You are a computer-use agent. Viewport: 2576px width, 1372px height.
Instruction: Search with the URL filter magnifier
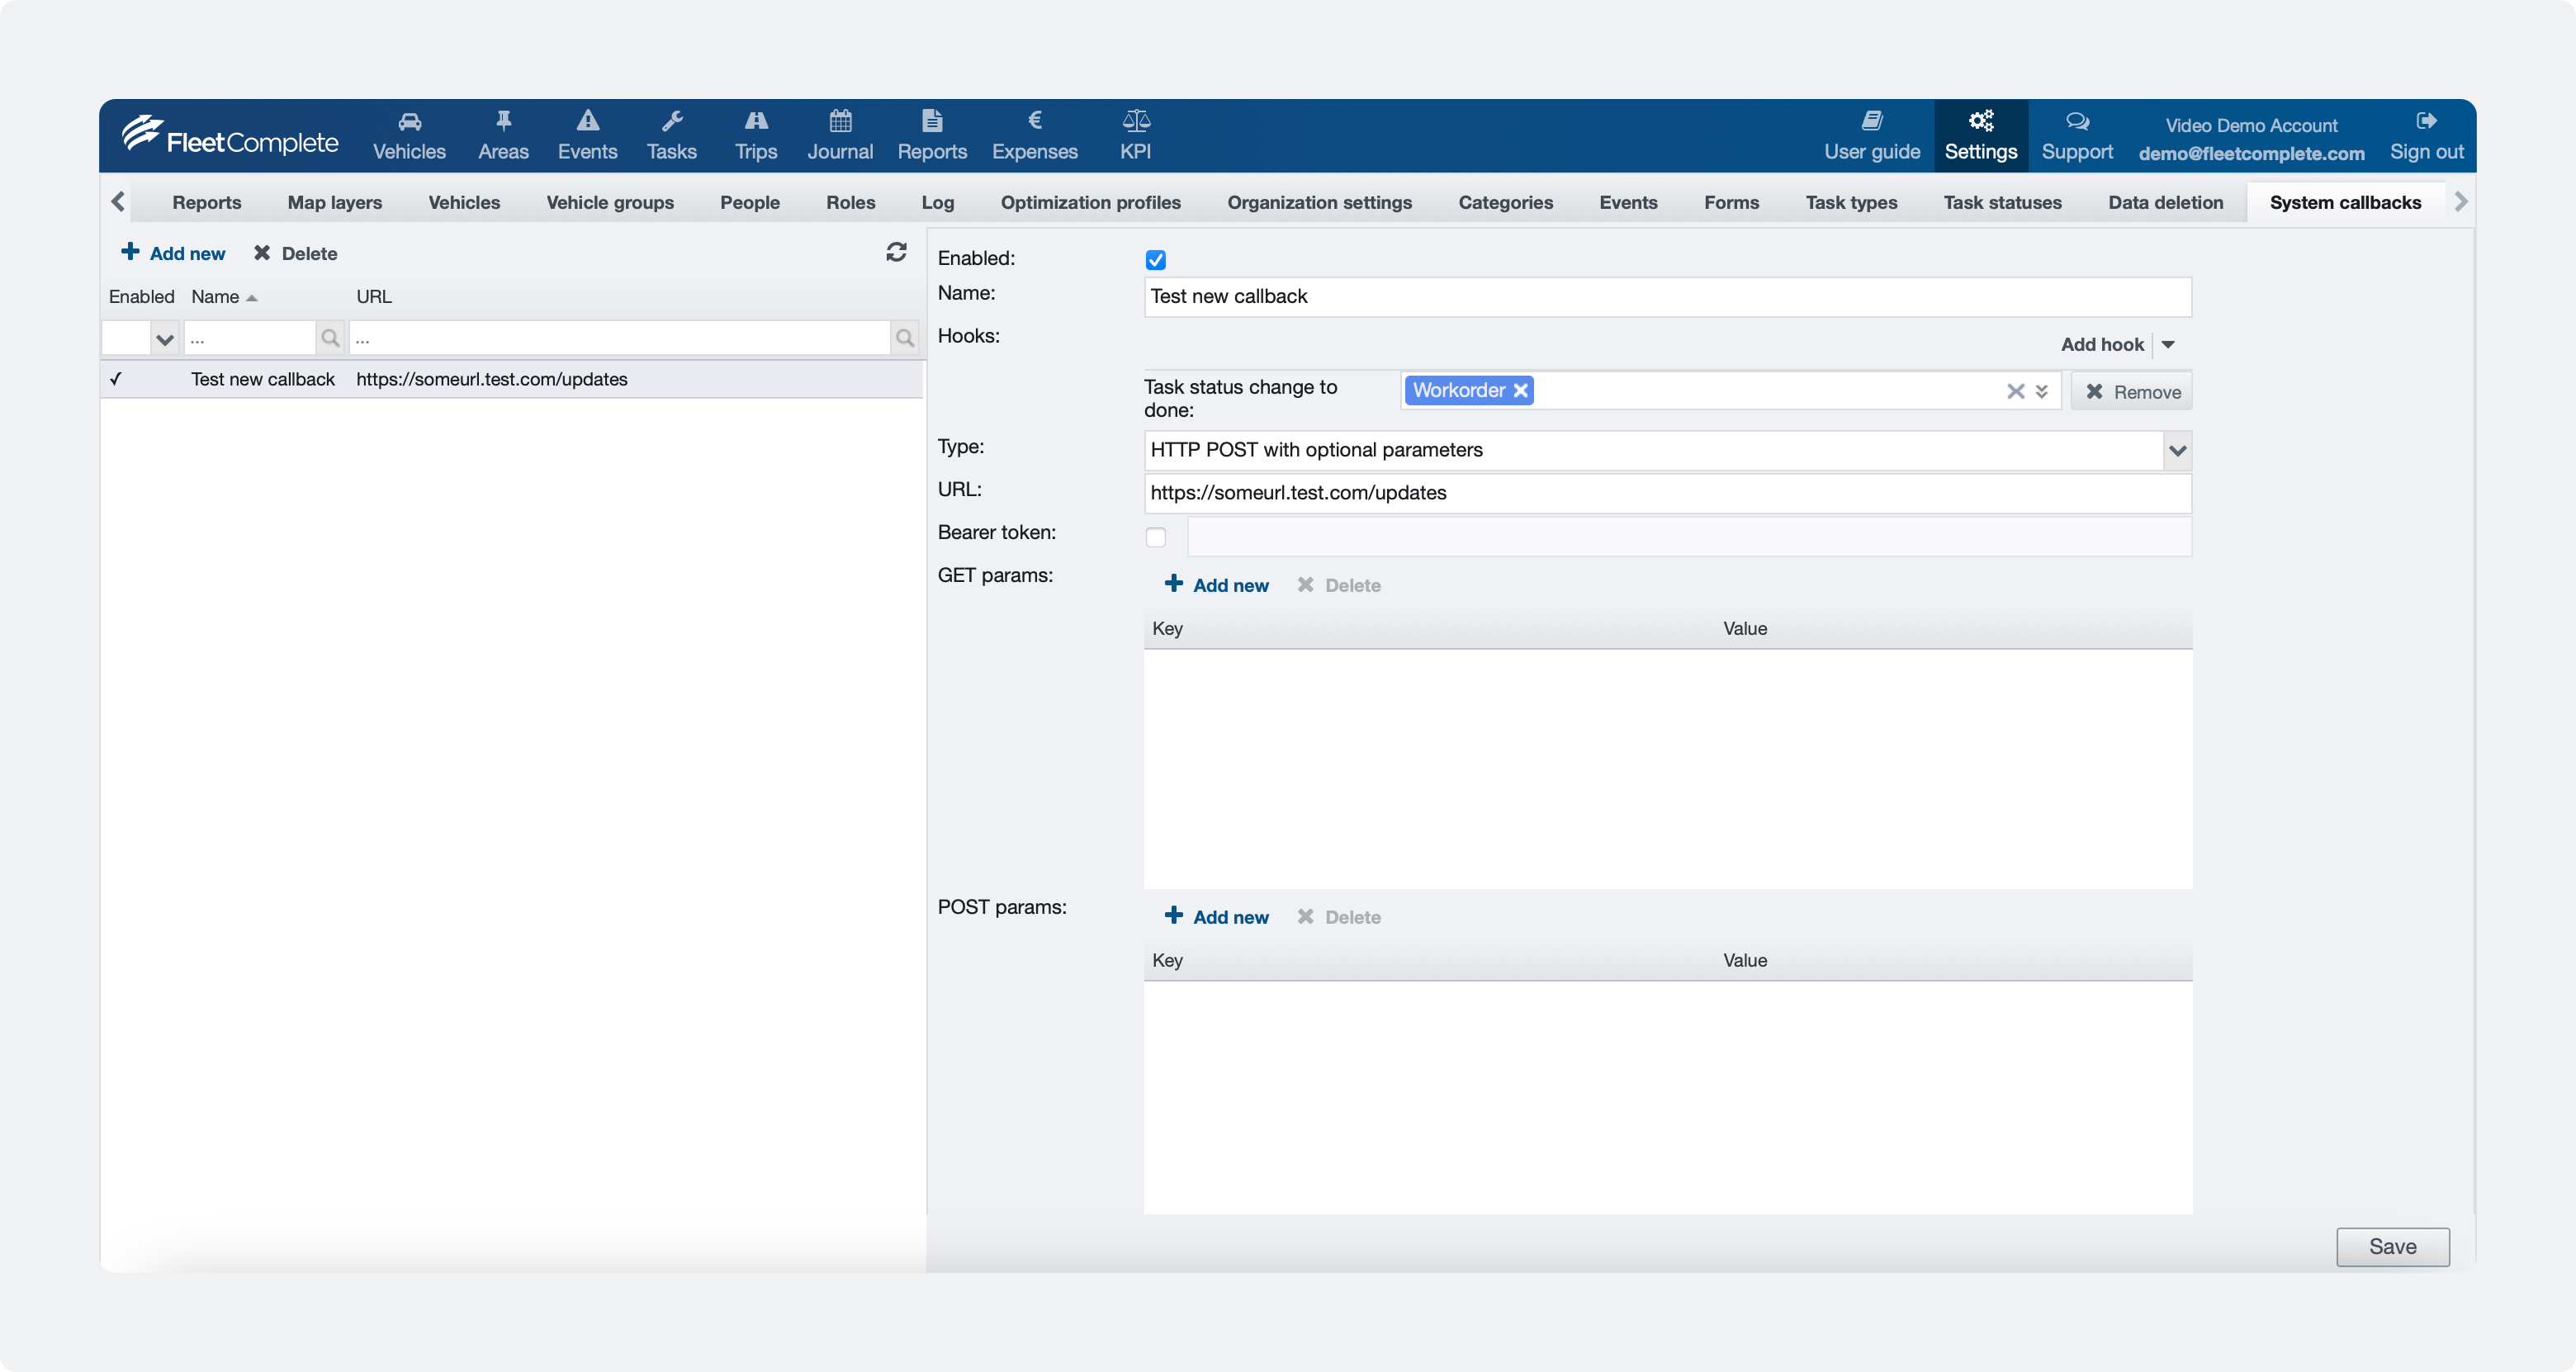click(905, 338)
